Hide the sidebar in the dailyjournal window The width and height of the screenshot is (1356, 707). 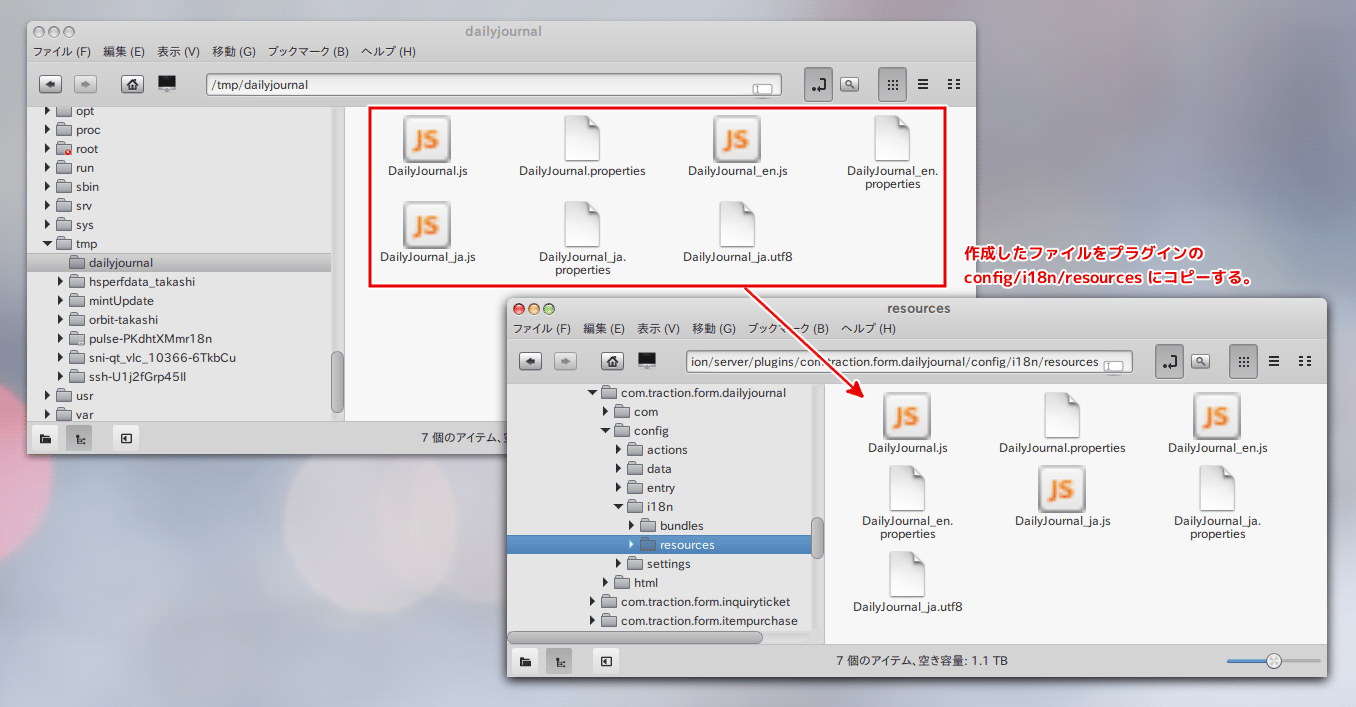(126, 437)
